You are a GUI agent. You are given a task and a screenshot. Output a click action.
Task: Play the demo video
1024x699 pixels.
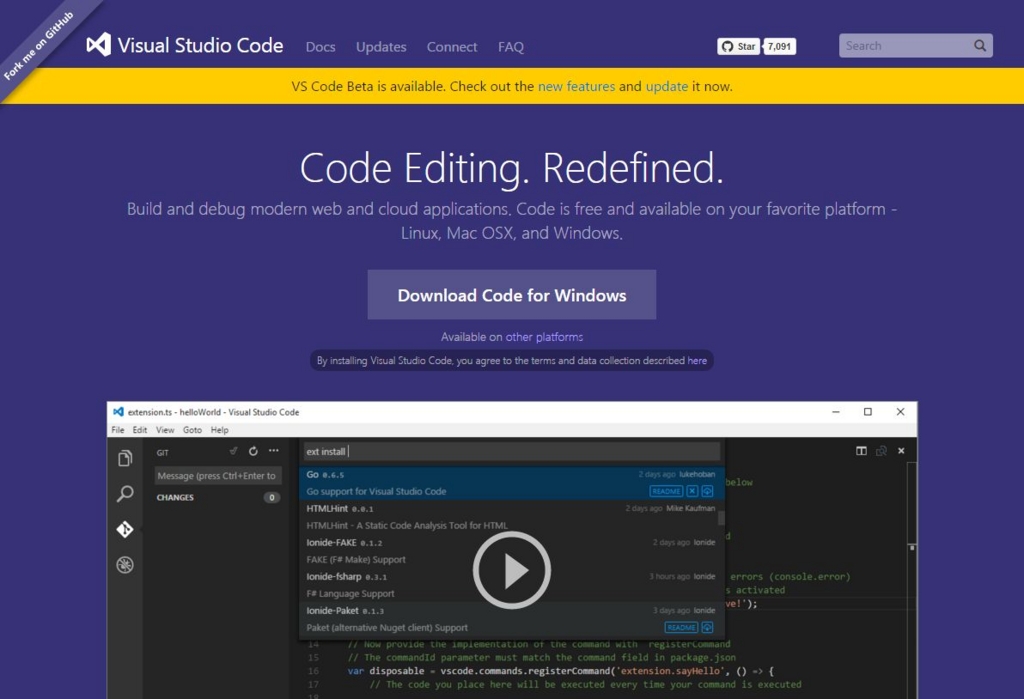(x=512, y=570)
